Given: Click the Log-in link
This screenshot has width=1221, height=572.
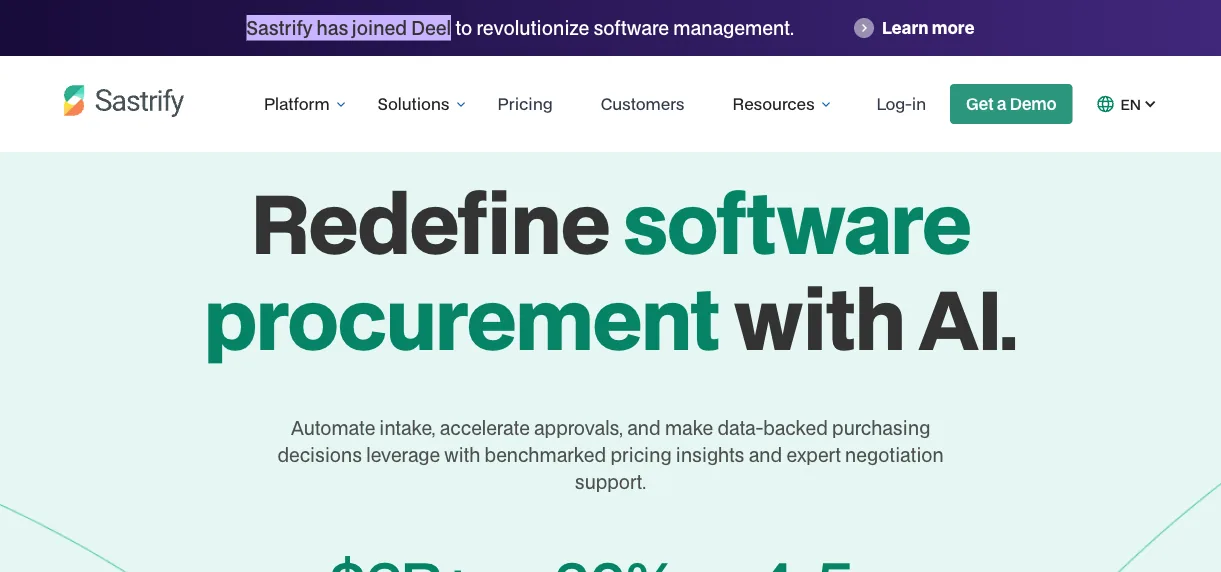Looking at the screenshot, I should (x=901, y=104).
